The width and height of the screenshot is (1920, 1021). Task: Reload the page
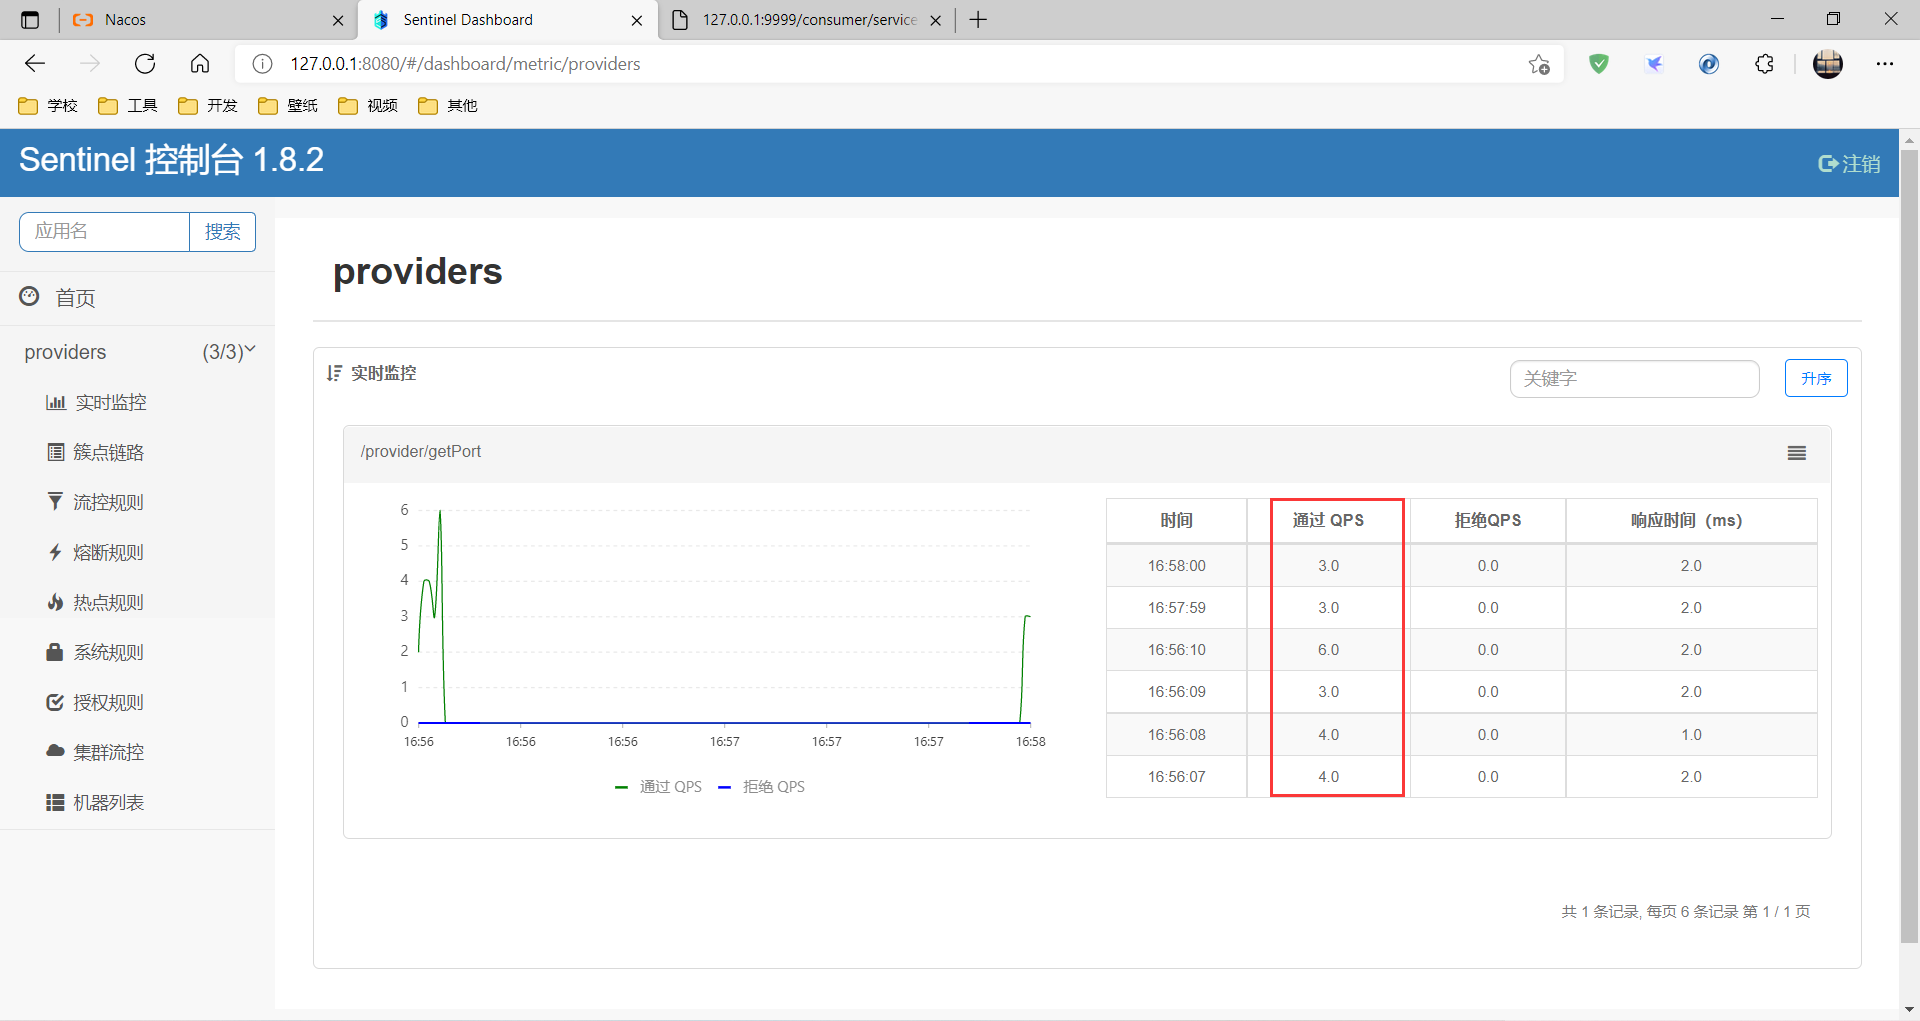[145, 64]
